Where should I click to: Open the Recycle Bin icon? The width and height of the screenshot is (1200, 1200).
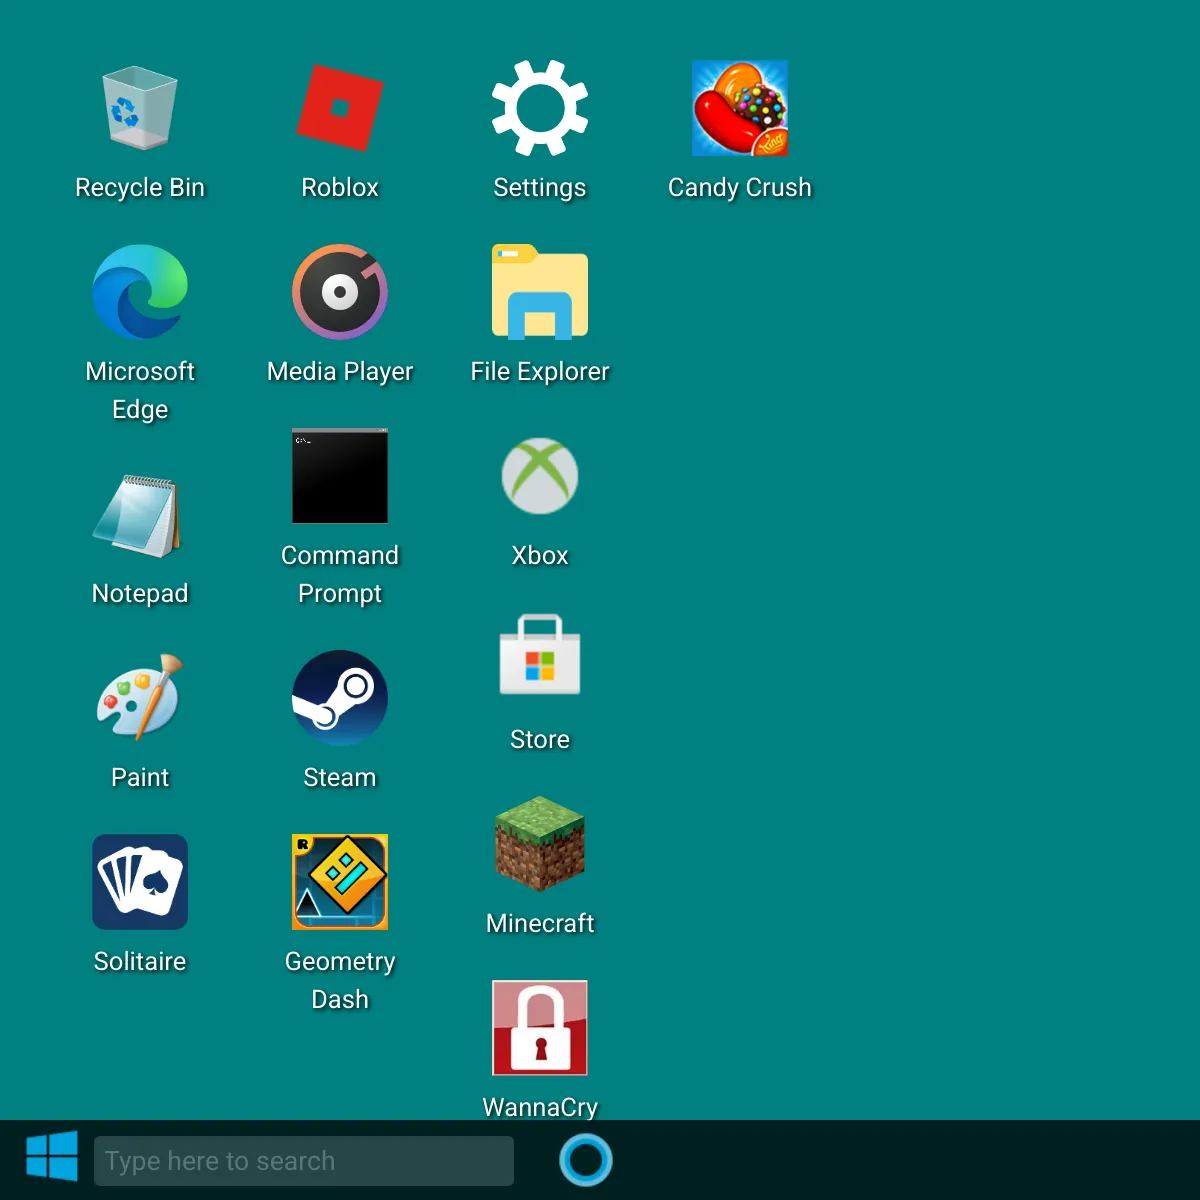(140, 108)
